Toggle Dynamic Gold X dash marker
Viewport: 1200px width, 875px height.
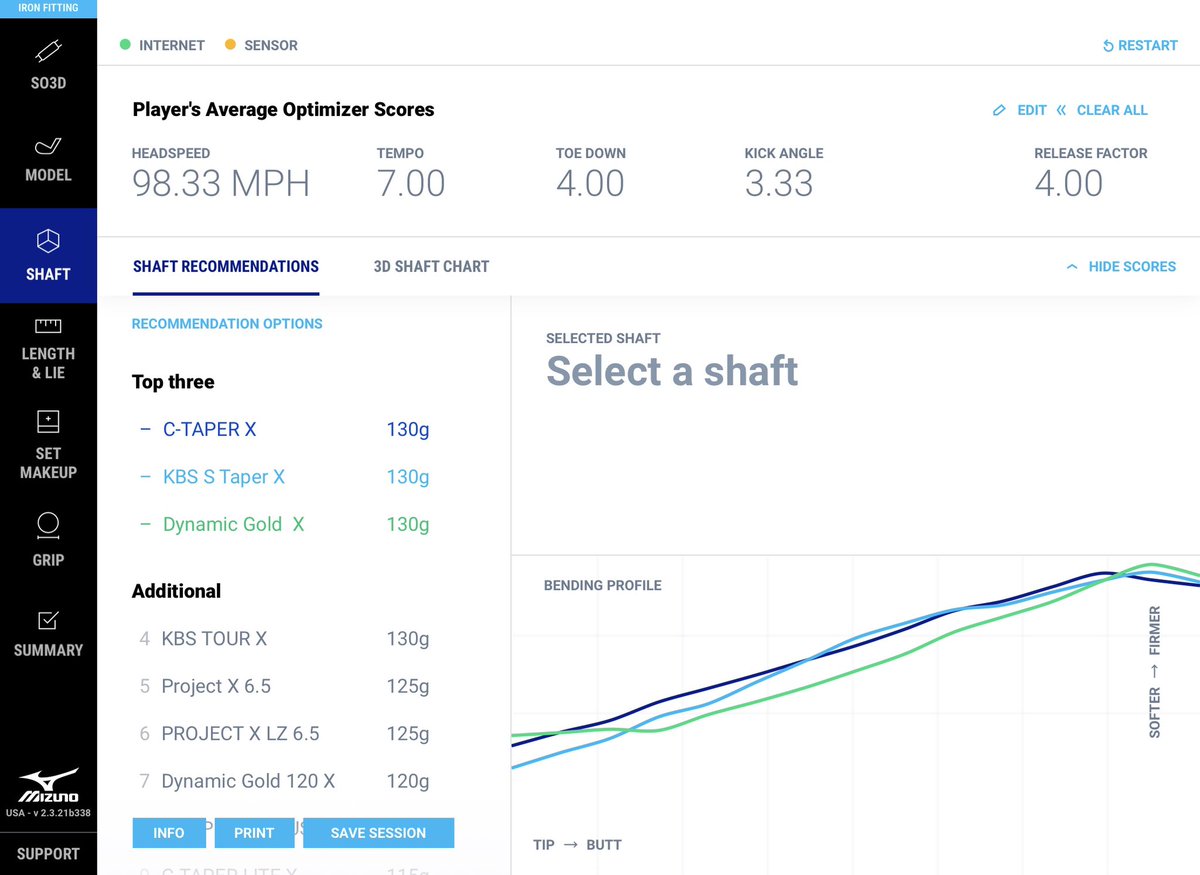(145, 524)
